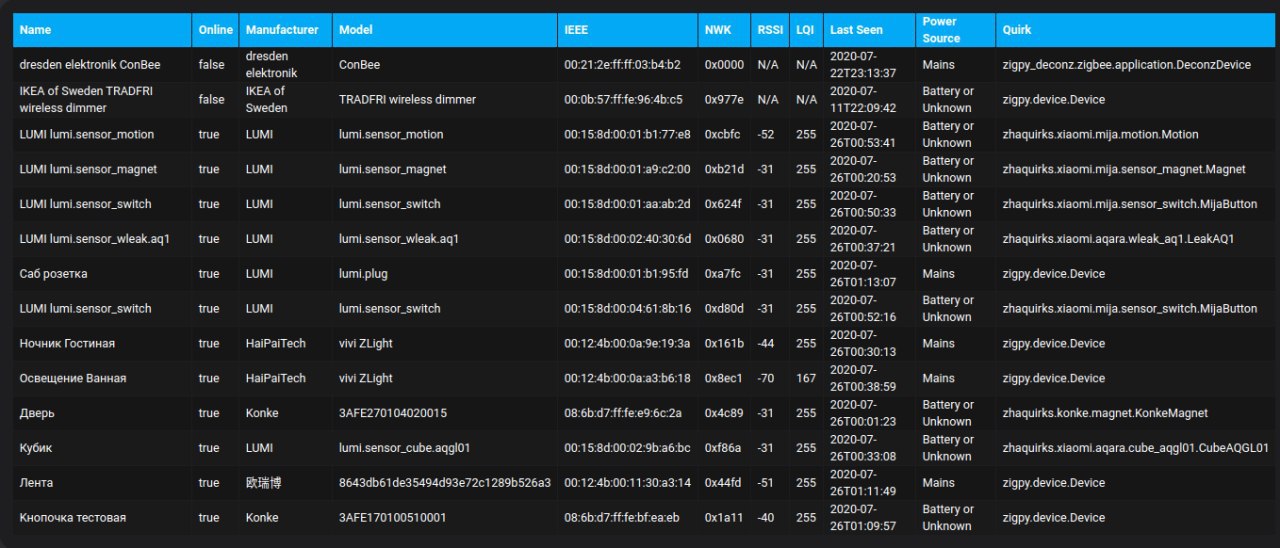This screenshot has width=1280, height=548.
Task: Click the quirk zhaquirks.xiaomi.mija.sensor_magnet.Magnet
Action: pyautogui.click(x=1124, y=170)
